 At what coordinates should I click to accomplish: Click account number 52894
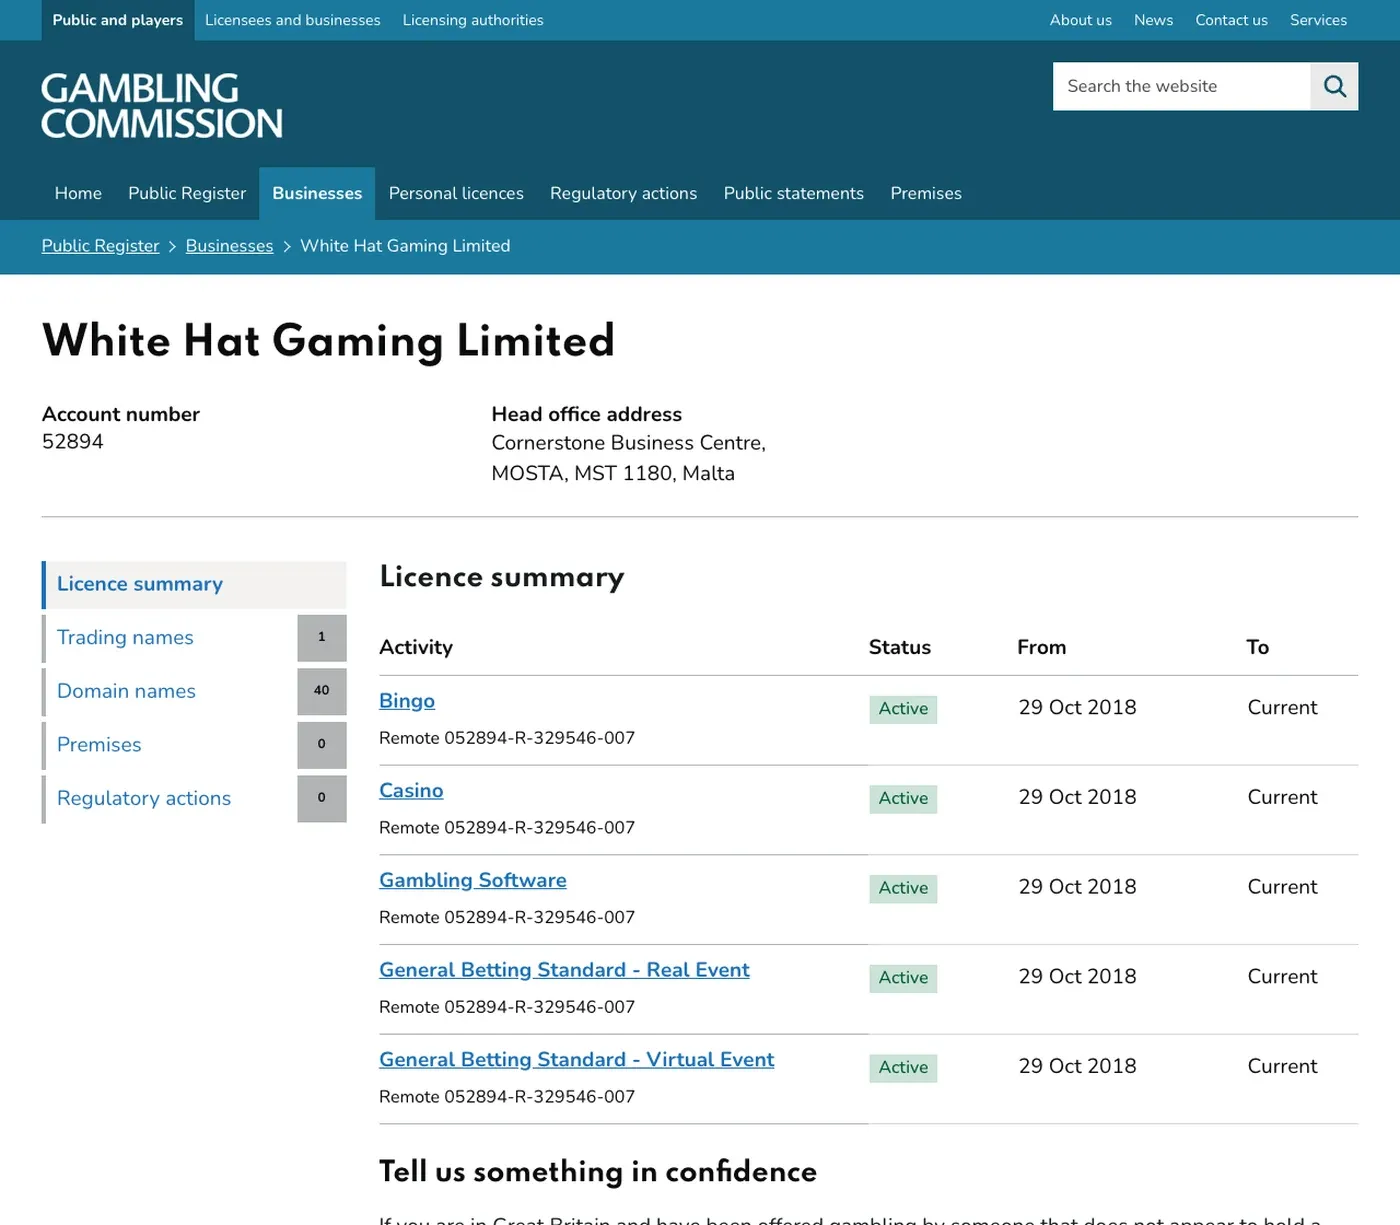coord(73,442)
